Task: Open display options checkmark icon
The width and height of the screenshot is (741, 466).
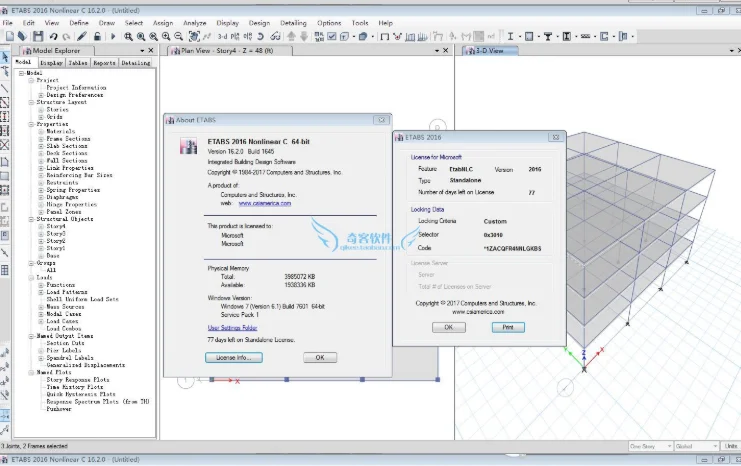Action: [332, 36]
